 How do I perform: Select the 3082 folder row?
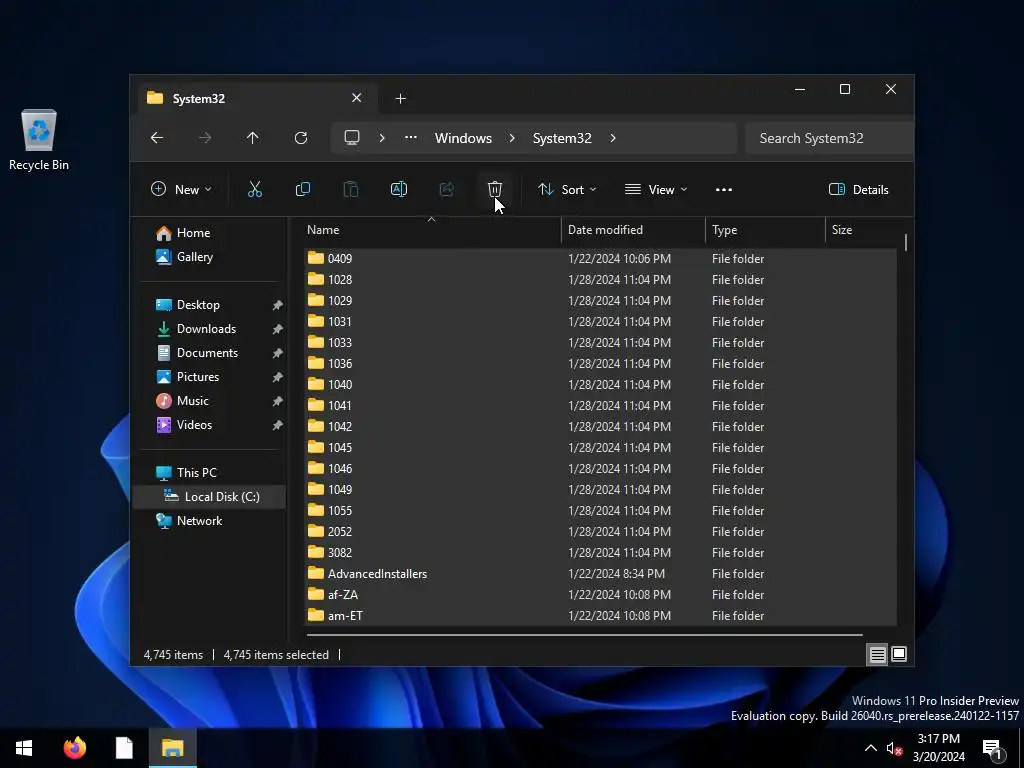point(600,553)
